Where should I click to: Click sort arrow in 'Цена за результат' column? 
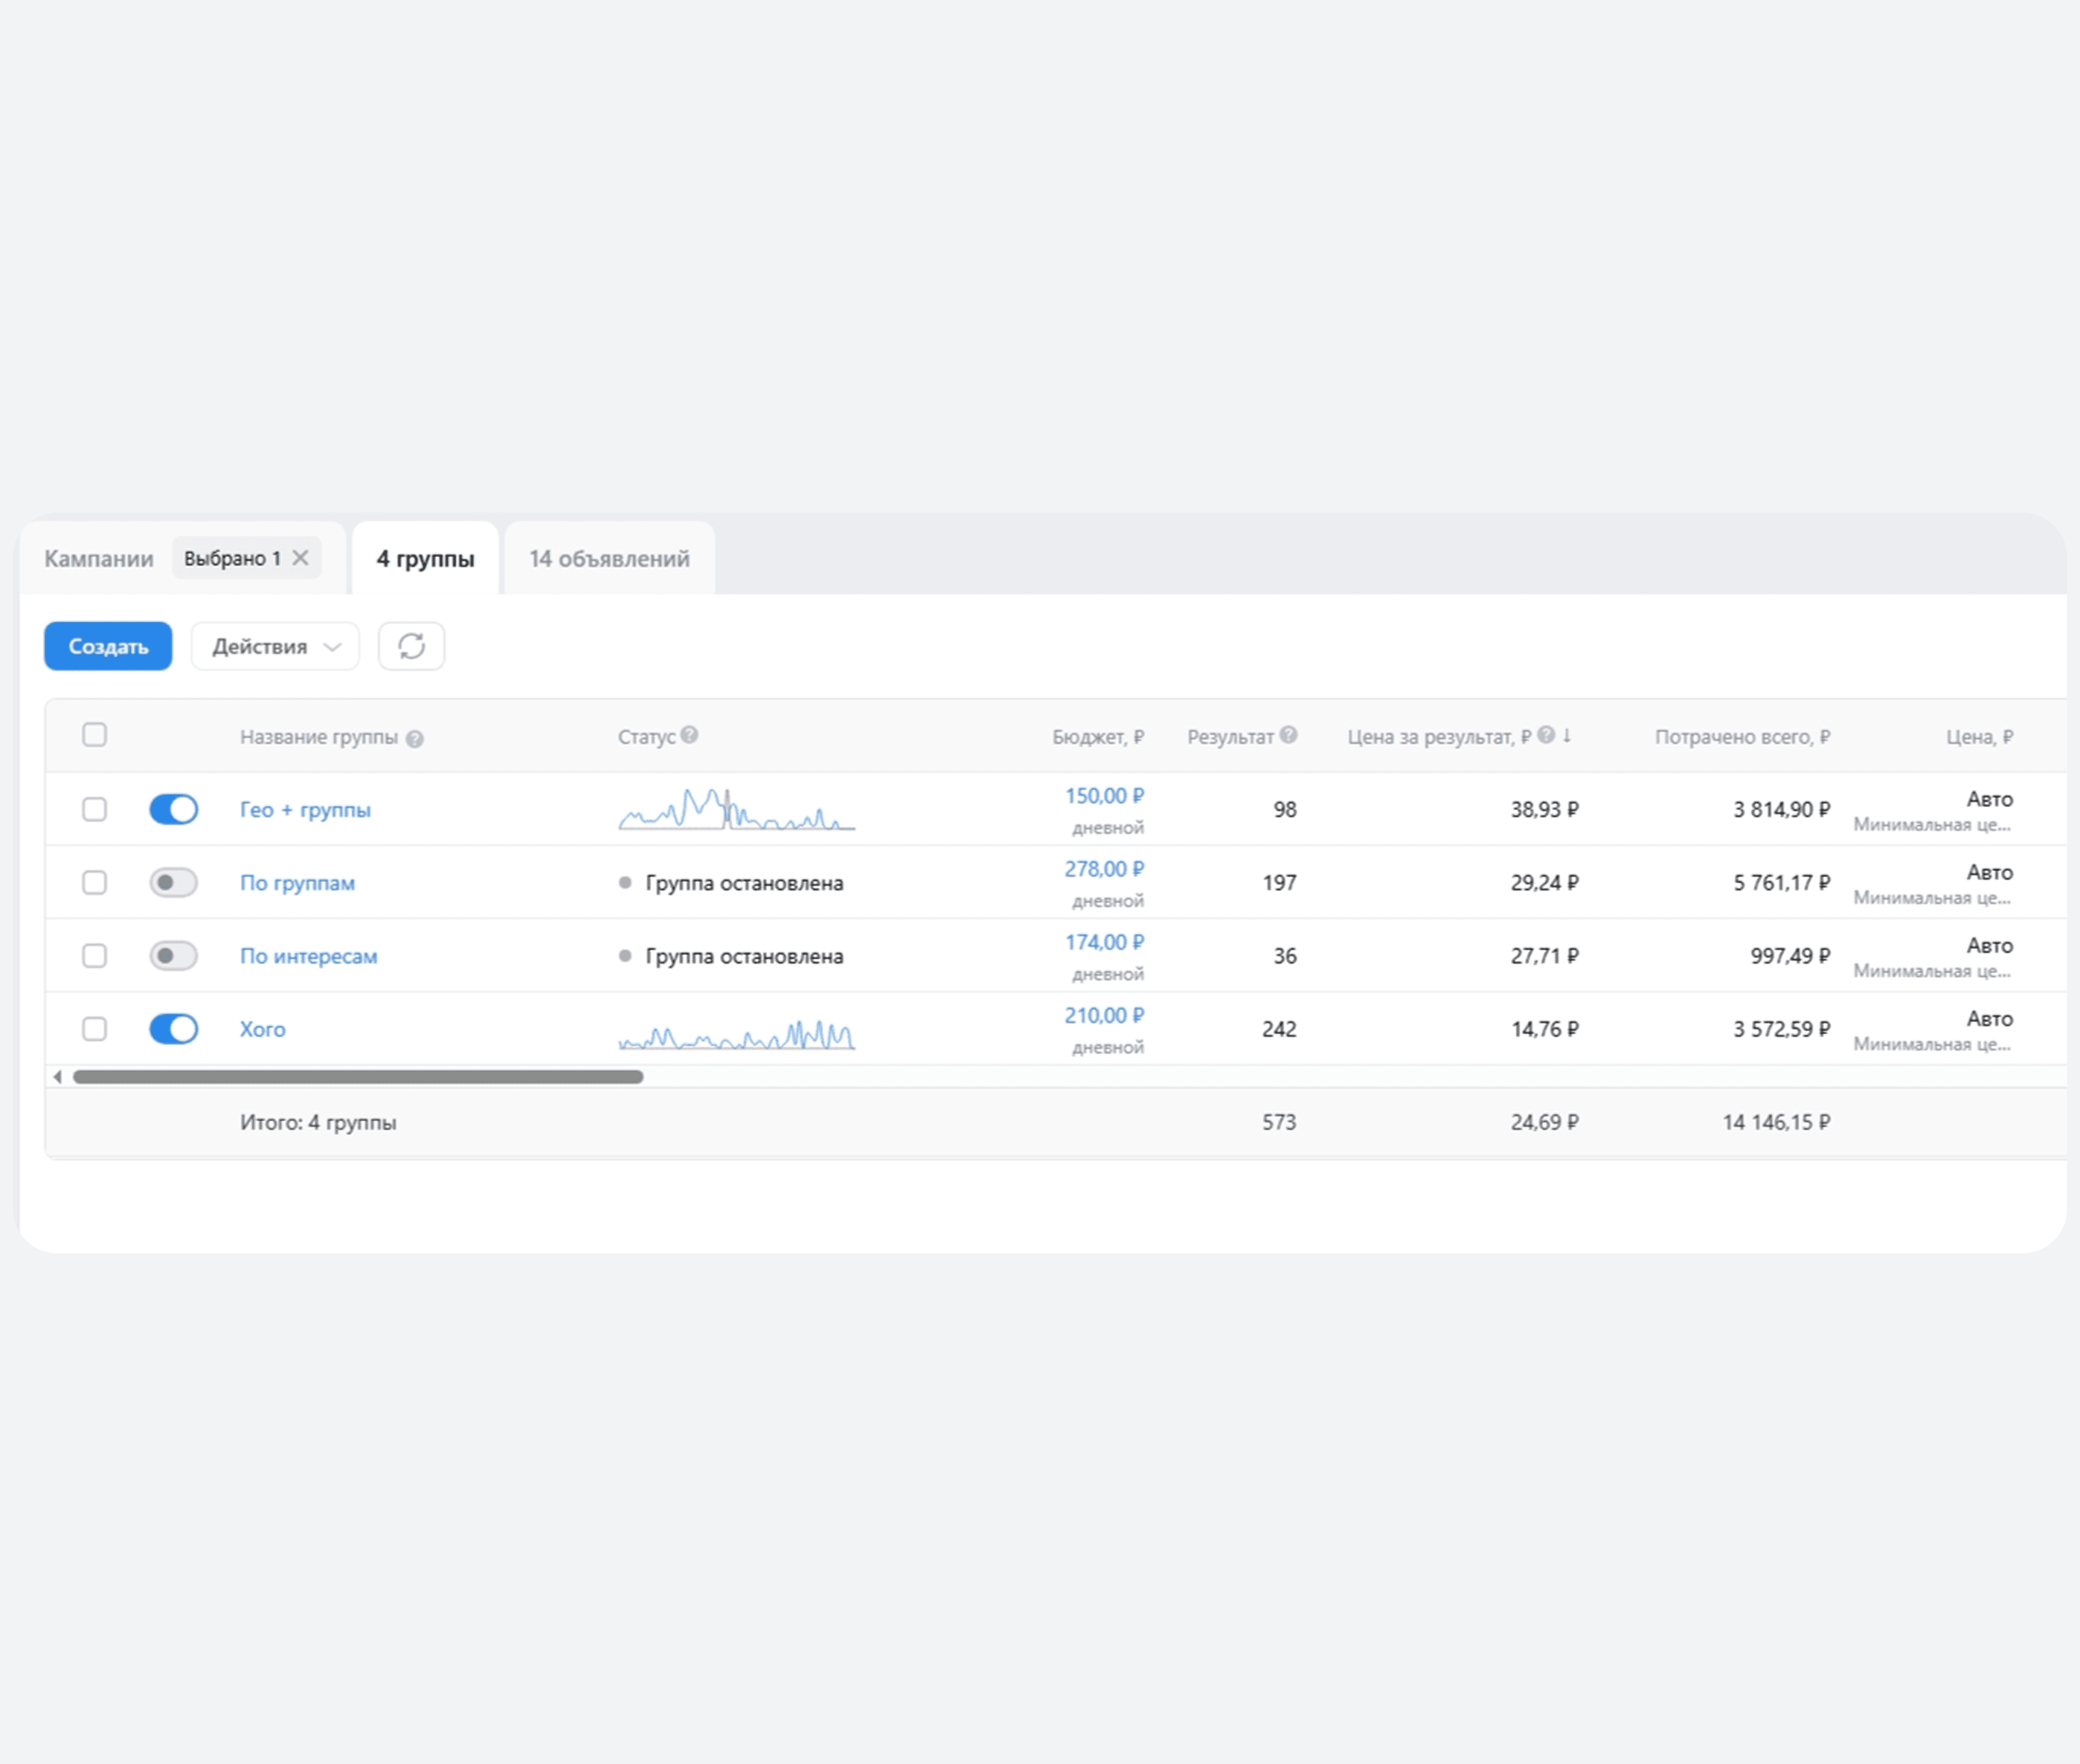pyautogui.click(x=1567, y=735)
